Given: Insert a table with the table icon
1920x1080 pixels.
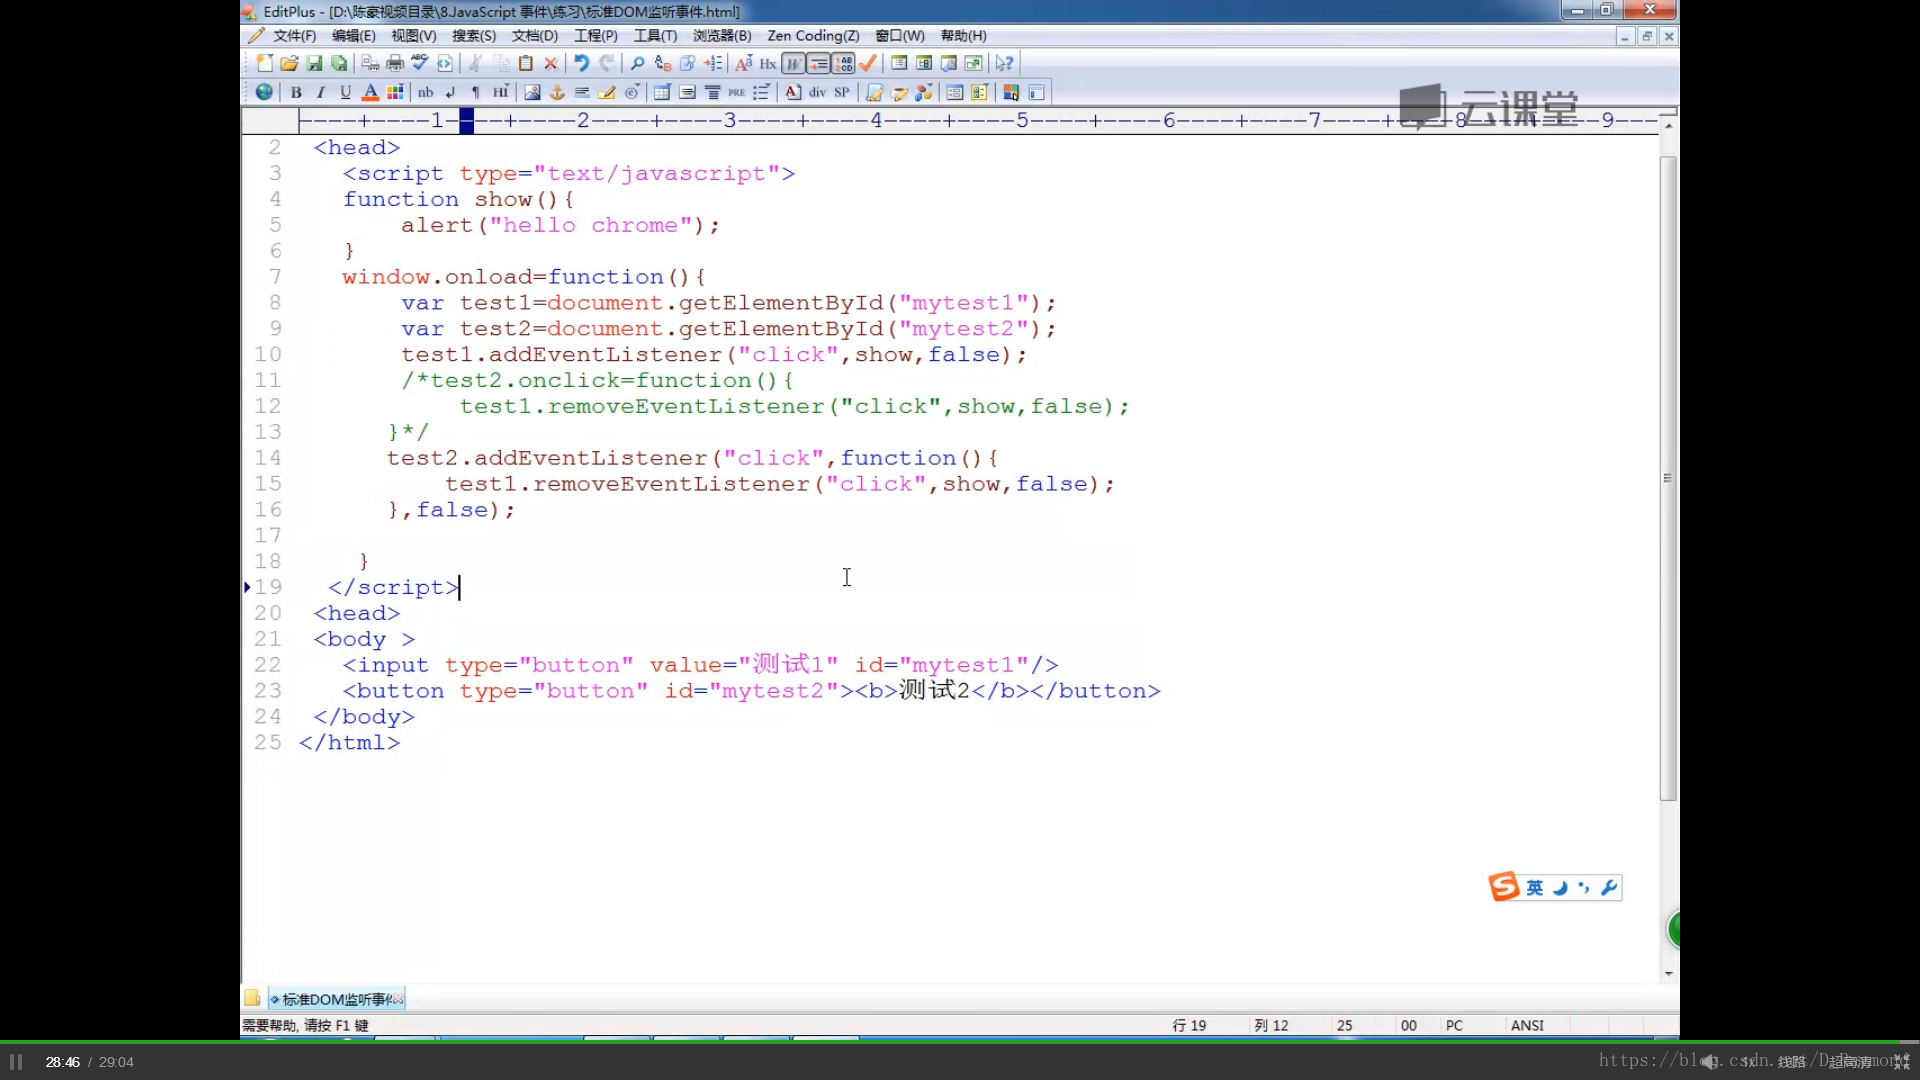Looking at the screenshot, I should click(x=662, y=92).
